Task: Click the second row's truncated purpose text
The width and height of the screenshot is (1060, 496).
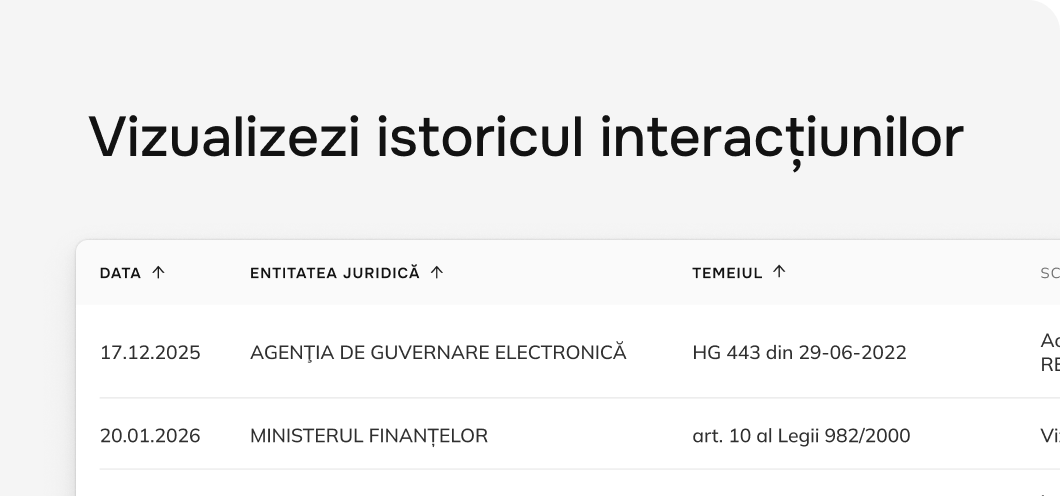Action: (1050, 436)
